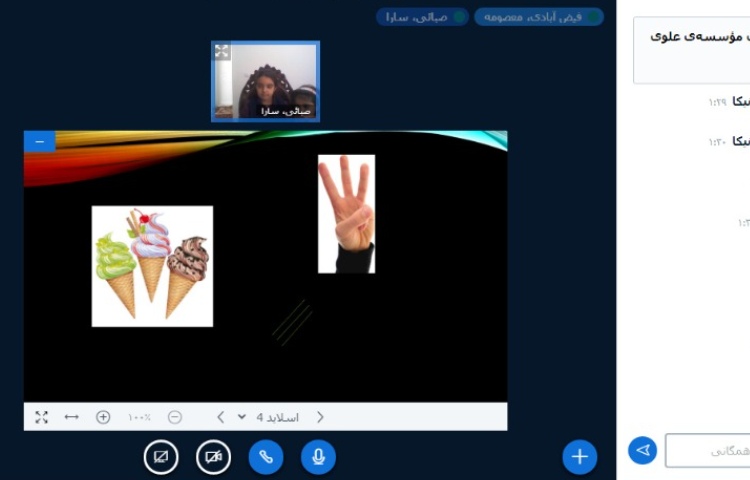Send chat message with the paper plane icon

(x=643, y=451)
